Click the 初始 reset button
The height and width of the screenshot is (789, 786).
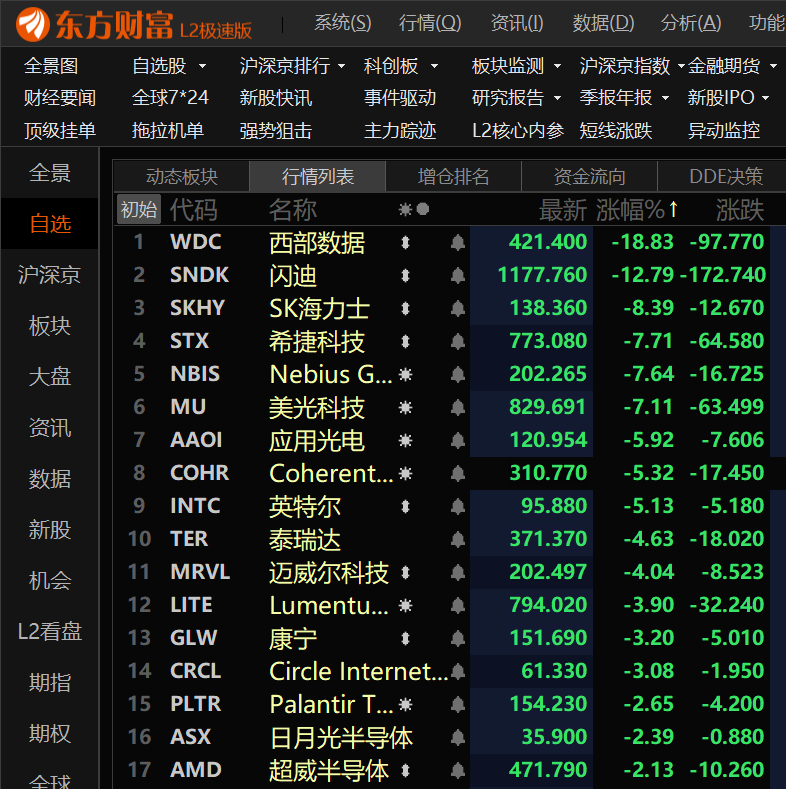tap(139, 209)
